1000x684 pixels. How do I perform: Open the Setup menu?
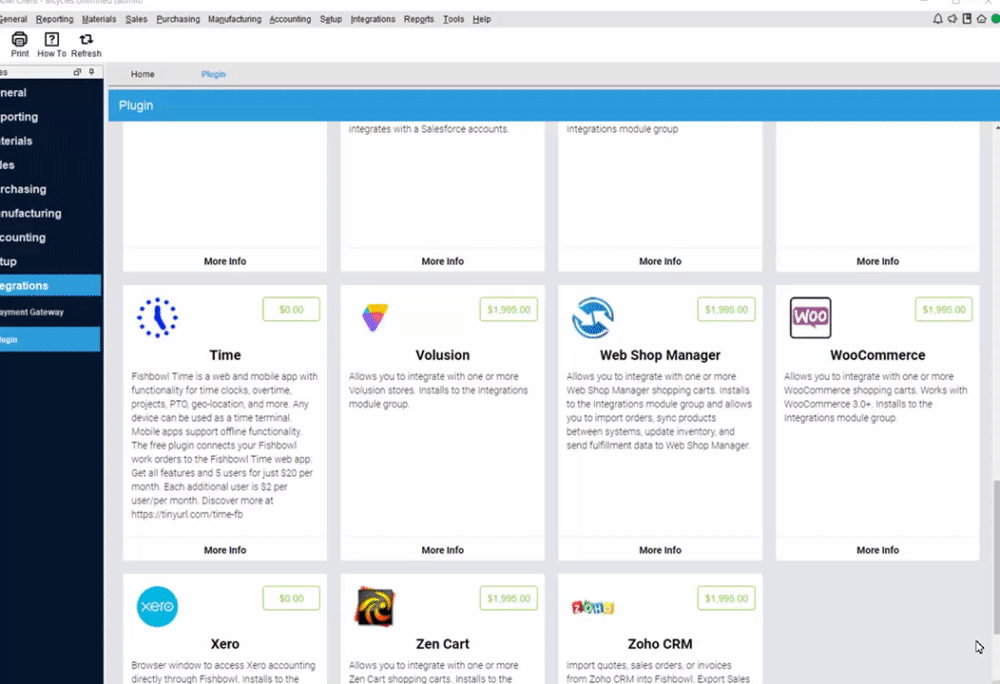click(331, 19)
